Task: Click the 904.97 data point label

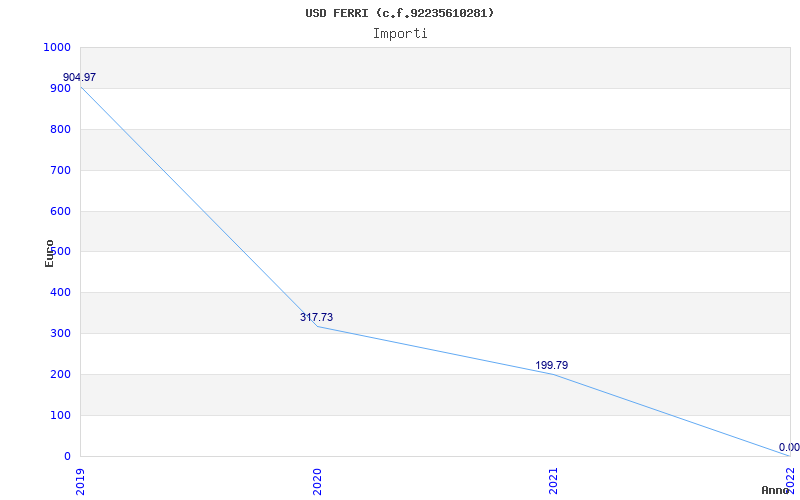Action: tap(80, 77)
